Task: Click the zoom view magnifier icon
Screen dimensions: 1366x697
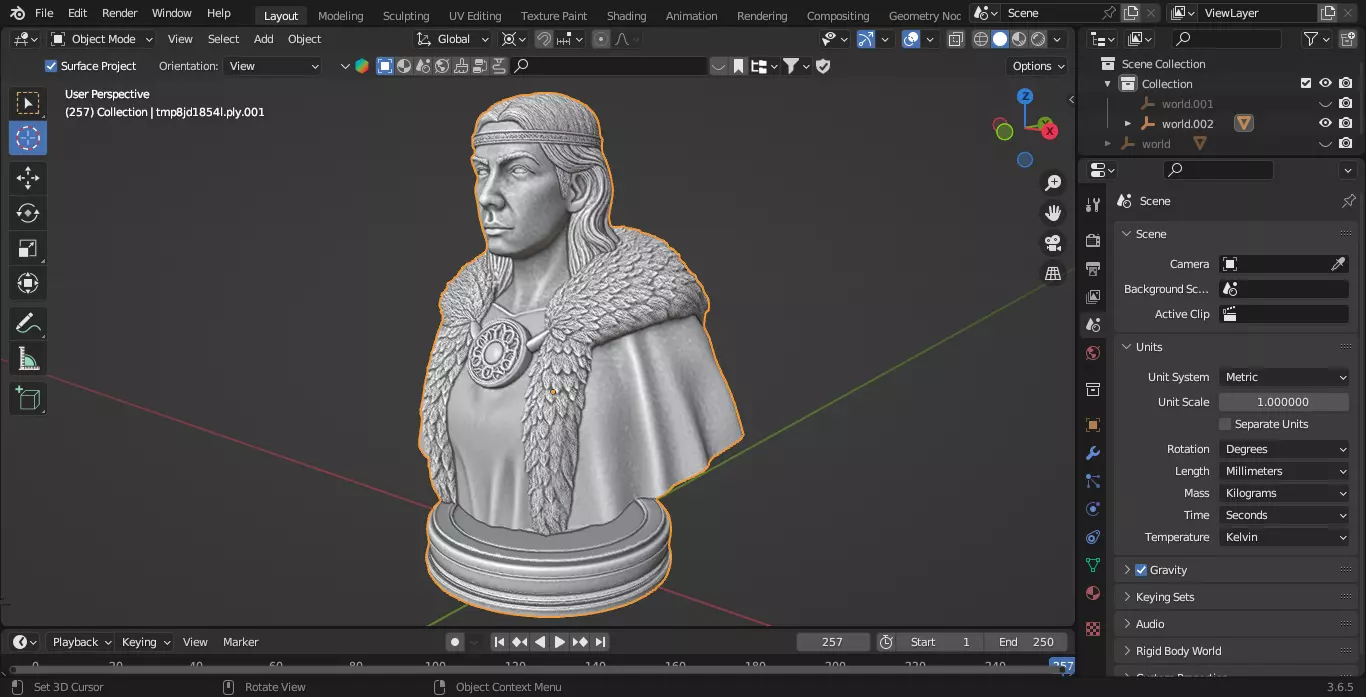Action: coord(1053,183)
